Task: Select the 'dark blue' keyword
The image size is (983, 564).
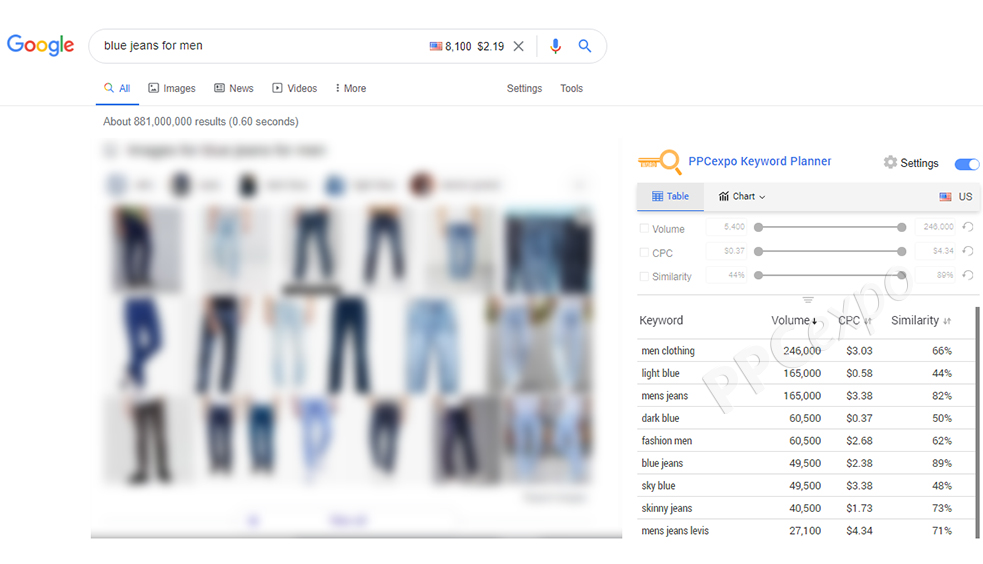Action: [x=660, y=418]
